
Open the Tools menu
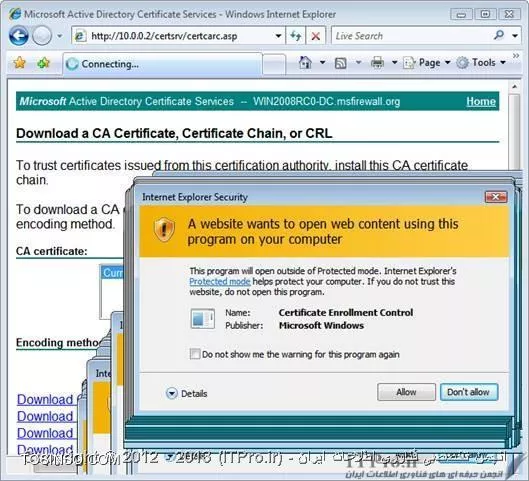pyautogui.click(x=481, y=63)
